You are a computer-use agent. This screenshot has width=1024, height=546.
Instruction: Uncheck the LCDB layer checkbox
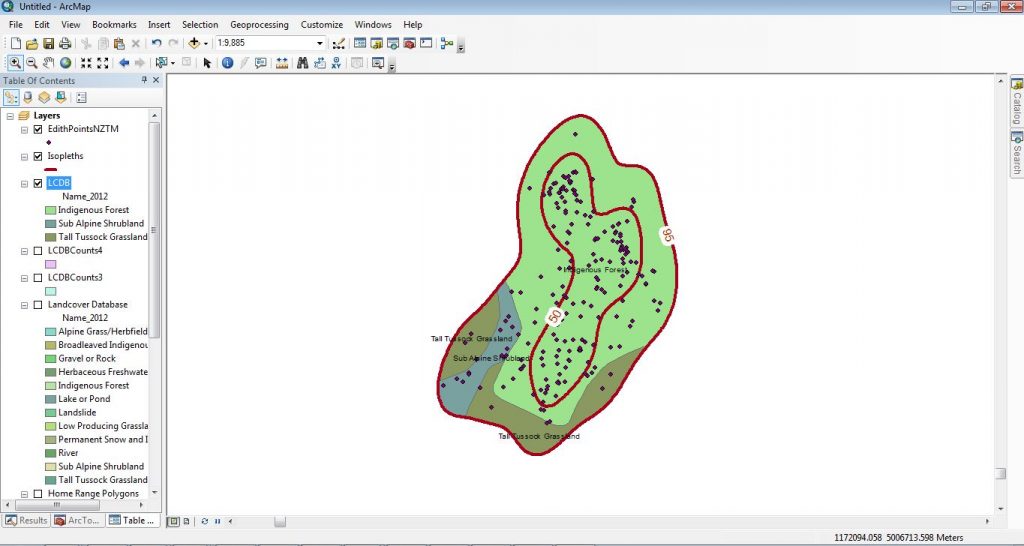(x=38, y=184)
